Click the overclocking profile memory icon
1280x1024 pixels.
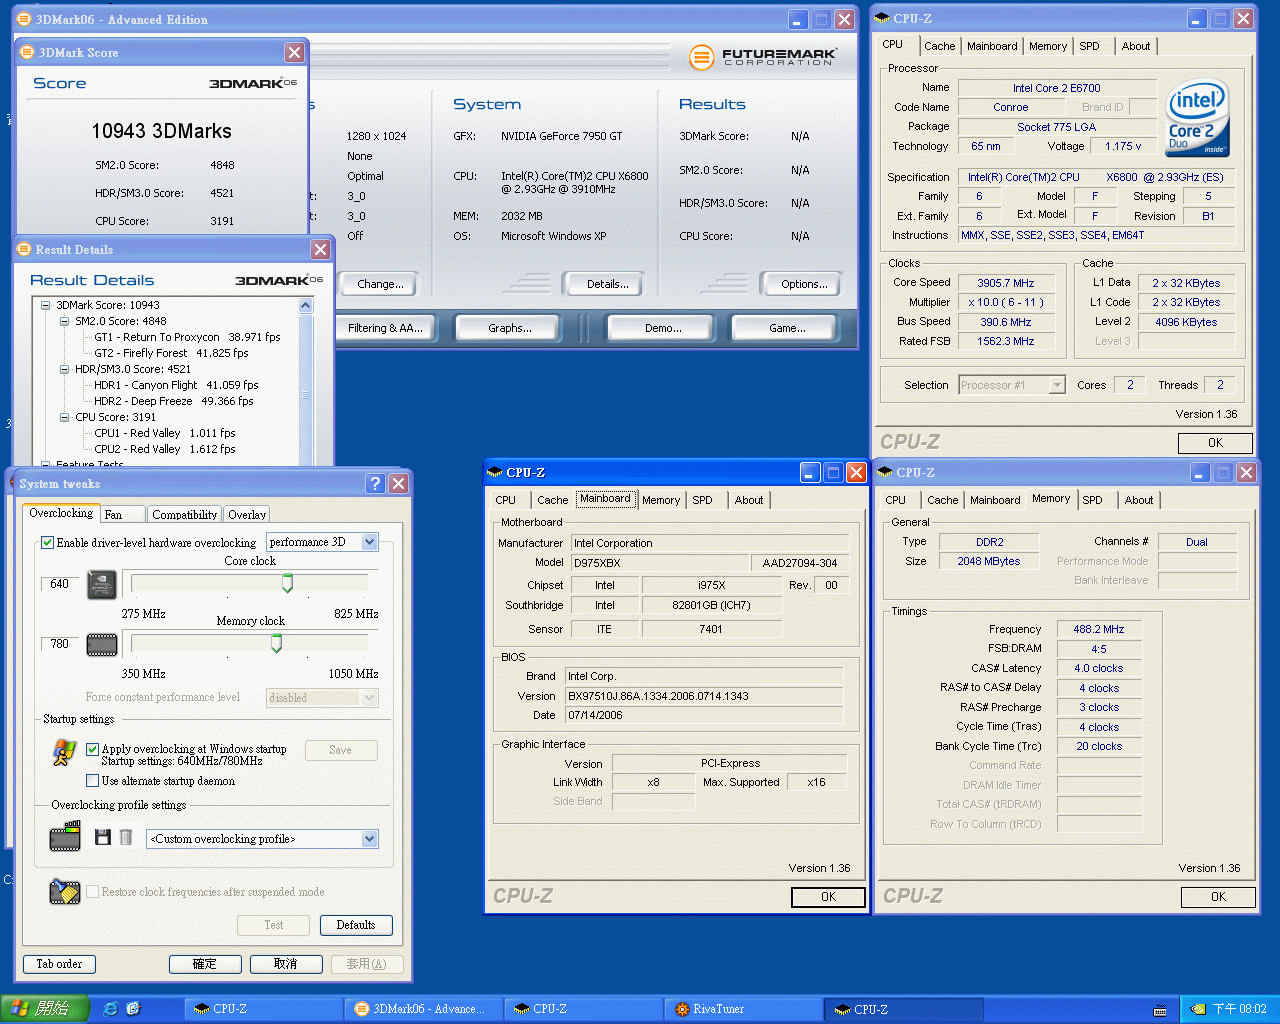pyautogui.click(x=65, y=837)
